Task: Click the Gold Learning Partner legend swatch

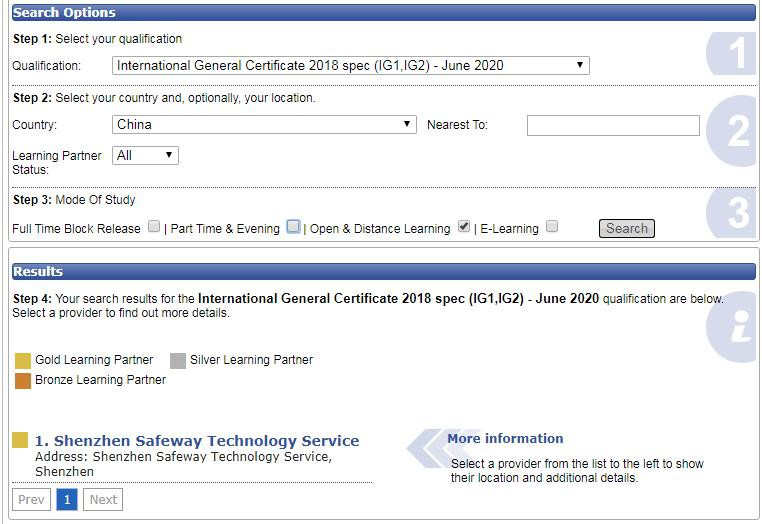Action: (23, 361)
